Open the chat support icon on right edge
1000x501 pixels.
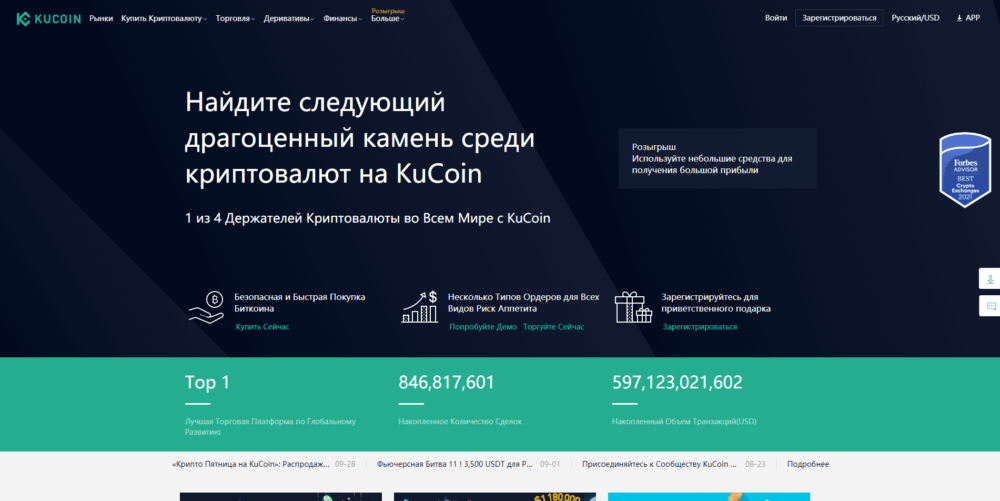coord(990,306)
